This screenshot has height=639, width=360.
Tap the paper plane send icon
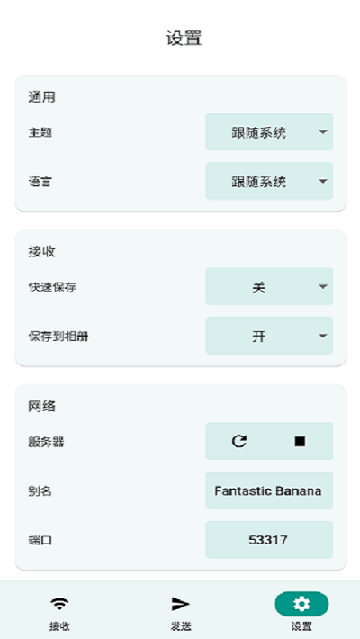(180, 604)
